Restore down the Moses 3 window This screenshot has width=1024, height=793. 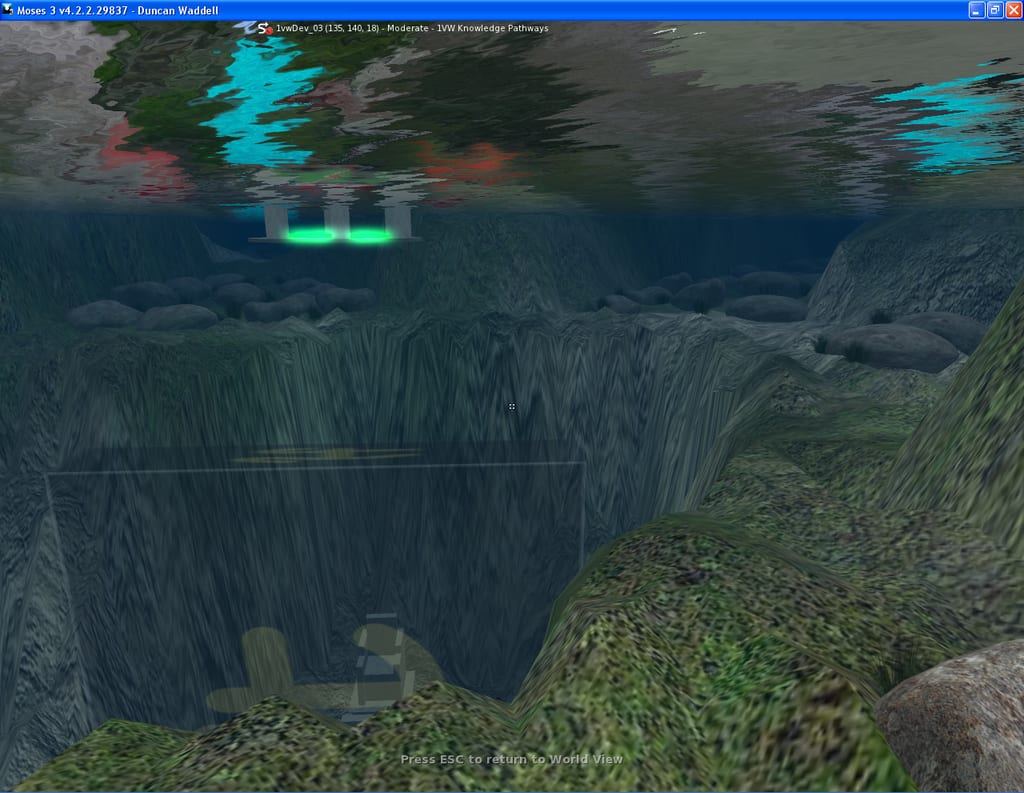click(995, 10)
